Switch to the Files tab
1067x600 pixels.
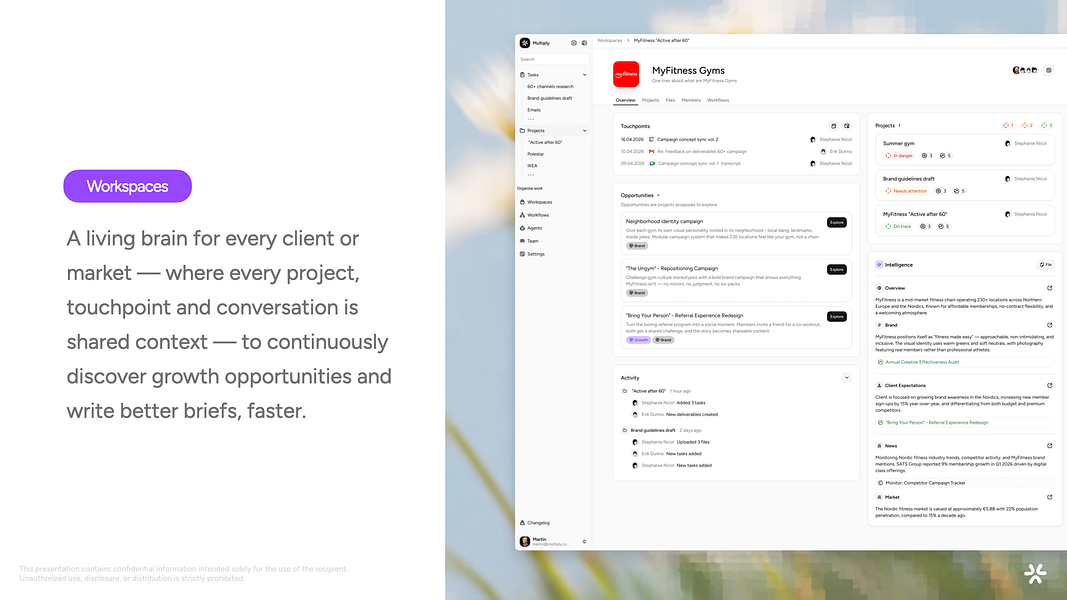tap(670, 100)
